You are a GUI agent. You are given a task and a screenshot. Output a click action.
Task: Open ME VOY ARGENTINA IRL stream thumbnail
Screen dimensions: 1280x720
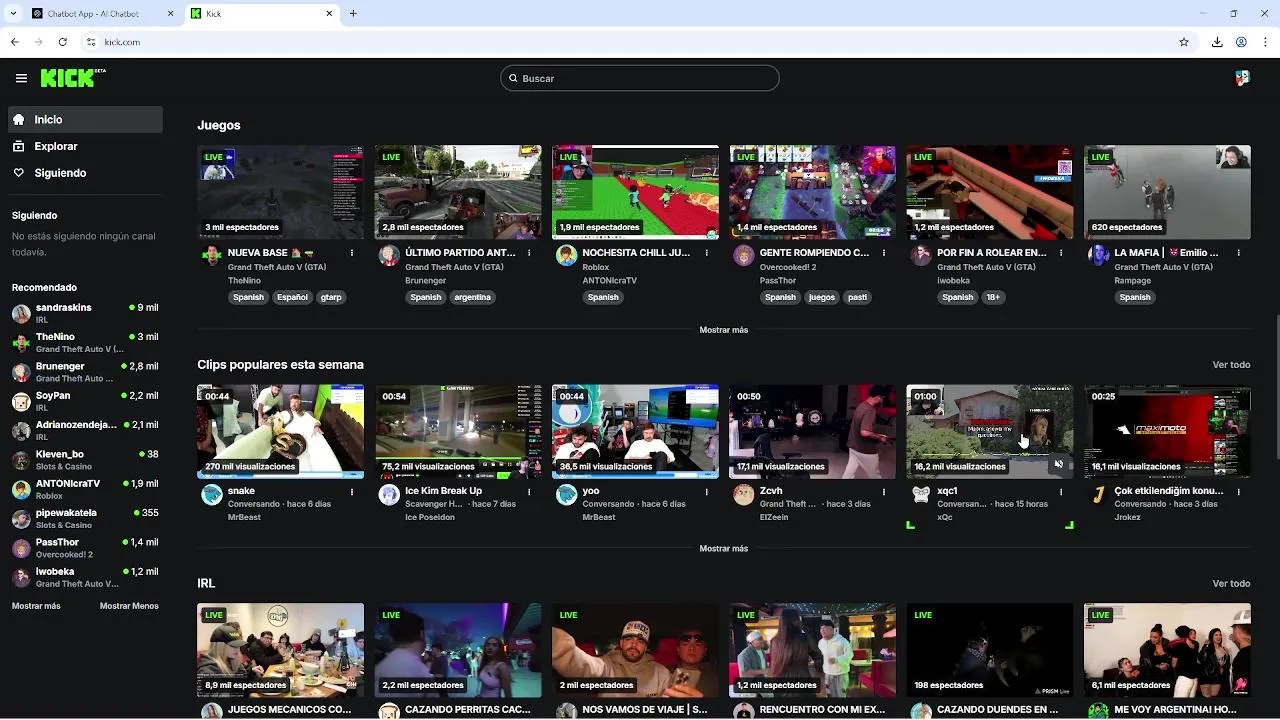(1167, 650)
